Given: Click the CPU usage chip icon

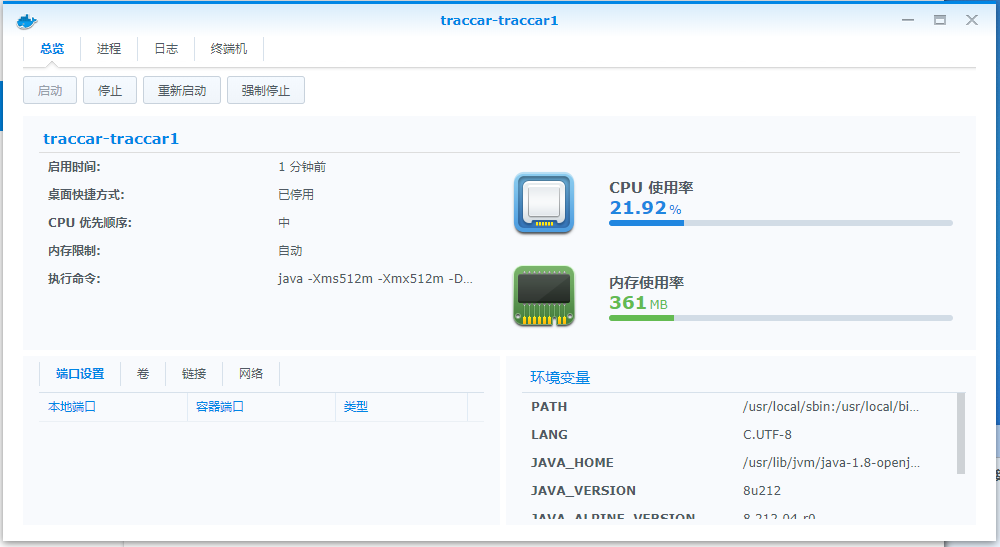Looking at the screenshot, I should point(544,203).
